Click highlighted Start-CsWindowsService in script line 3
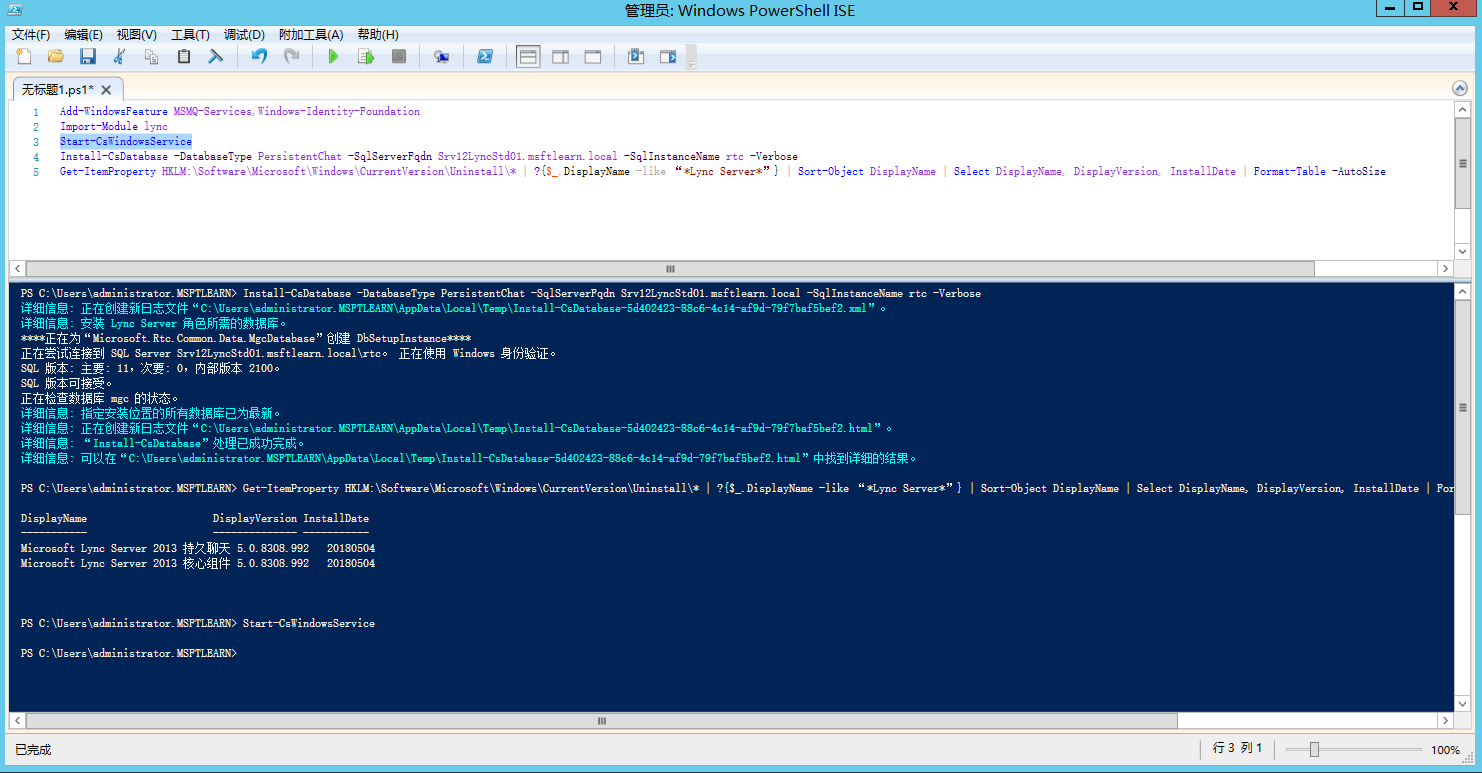This screenshot has width=1482, height=773. [x=126, y=142]
